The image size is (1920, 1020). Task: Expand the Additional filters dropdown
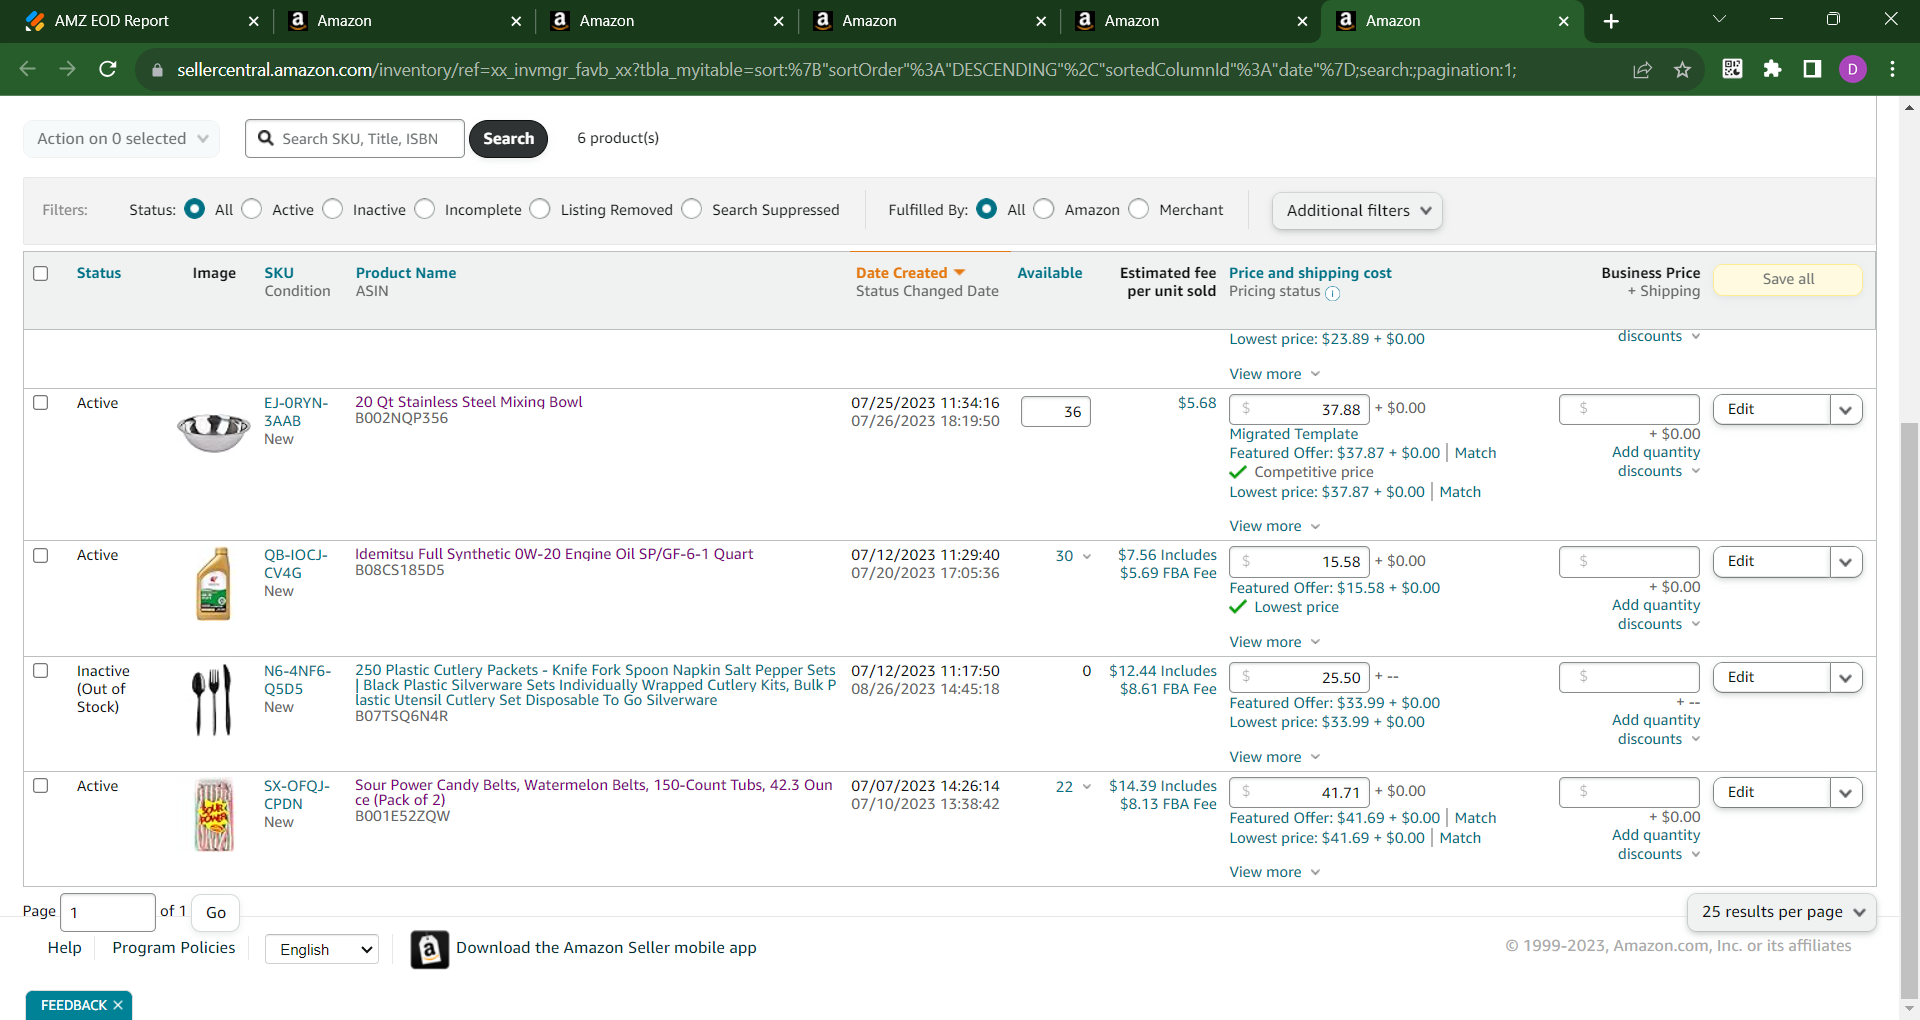[1357, 211]
